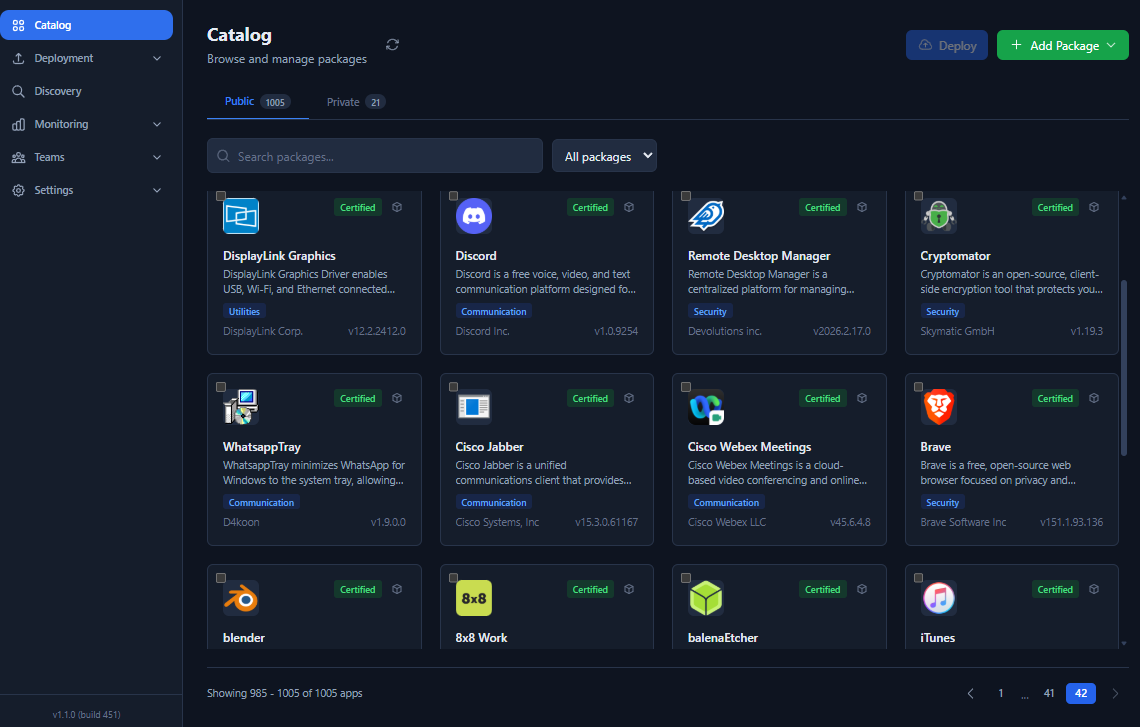Click the 8x8 Work logo
The height and width of the screenshot is (727, 1140).
474,598
